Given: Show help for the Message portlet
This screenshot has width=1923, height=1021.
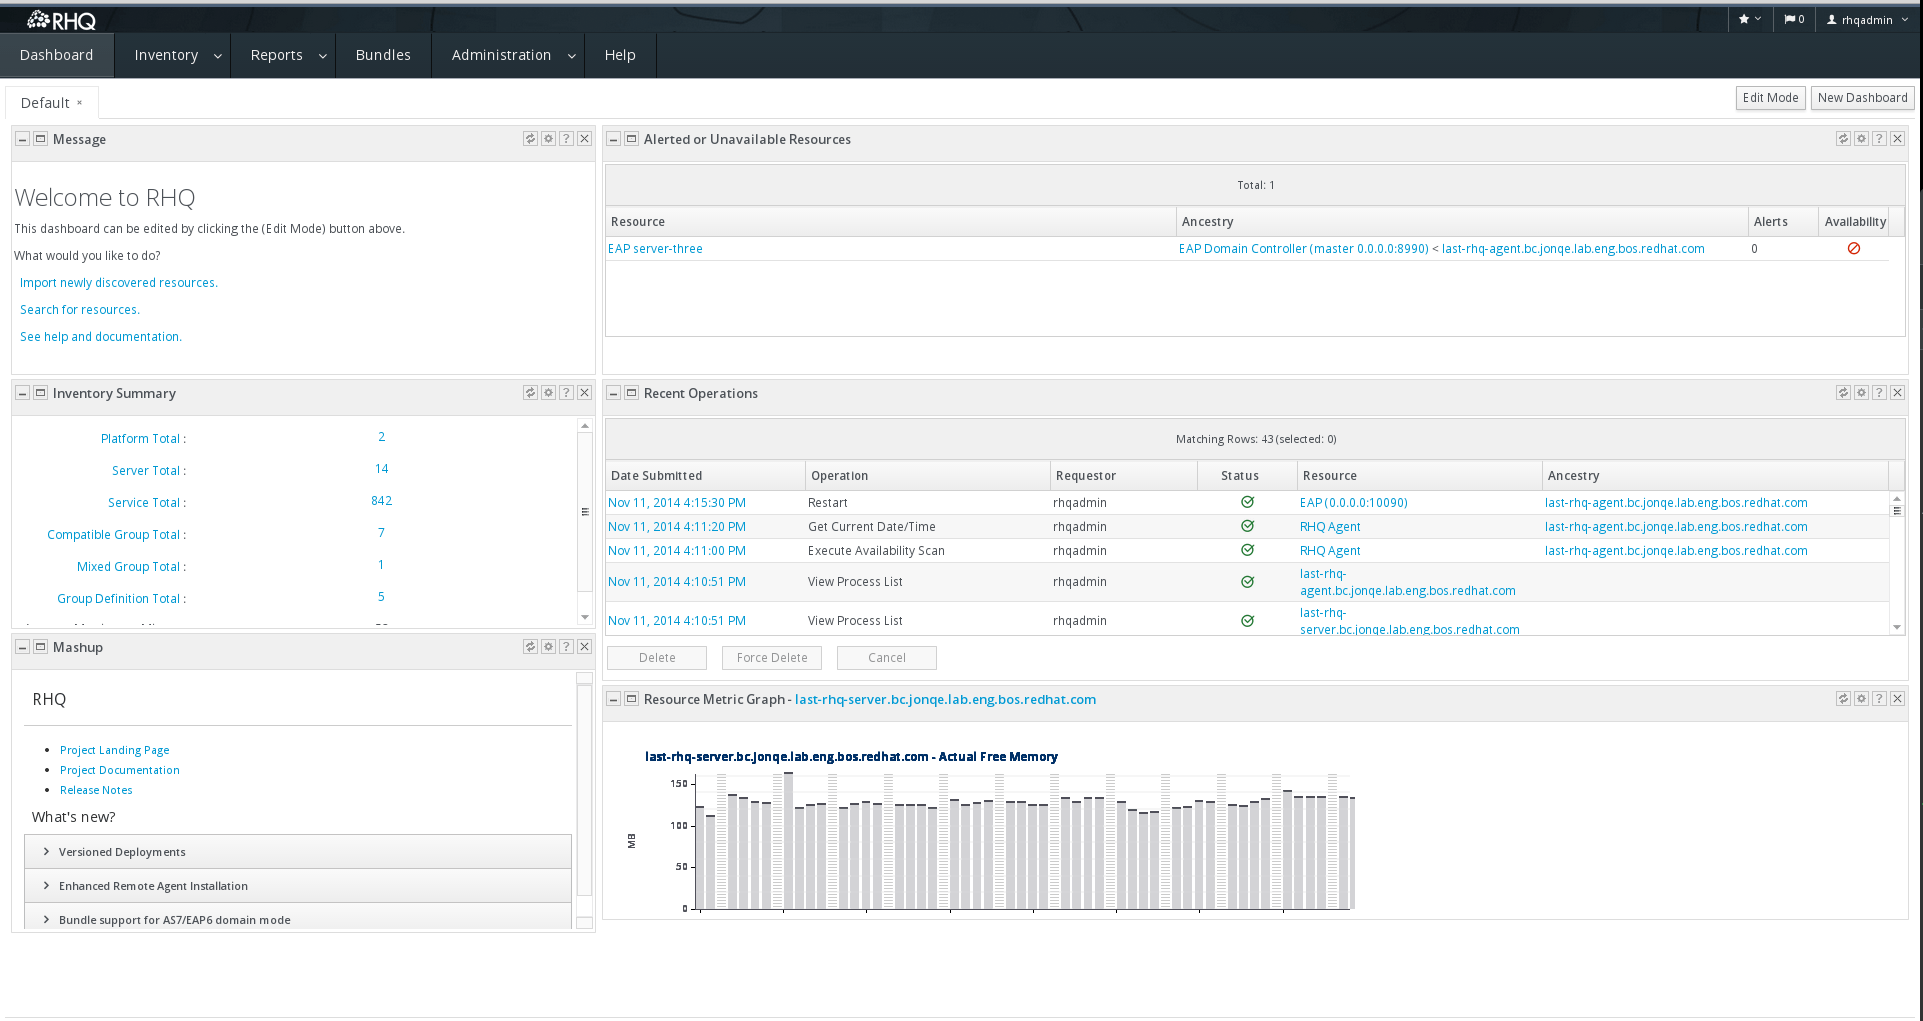Looking at the screenshot, I should (566, 139).
